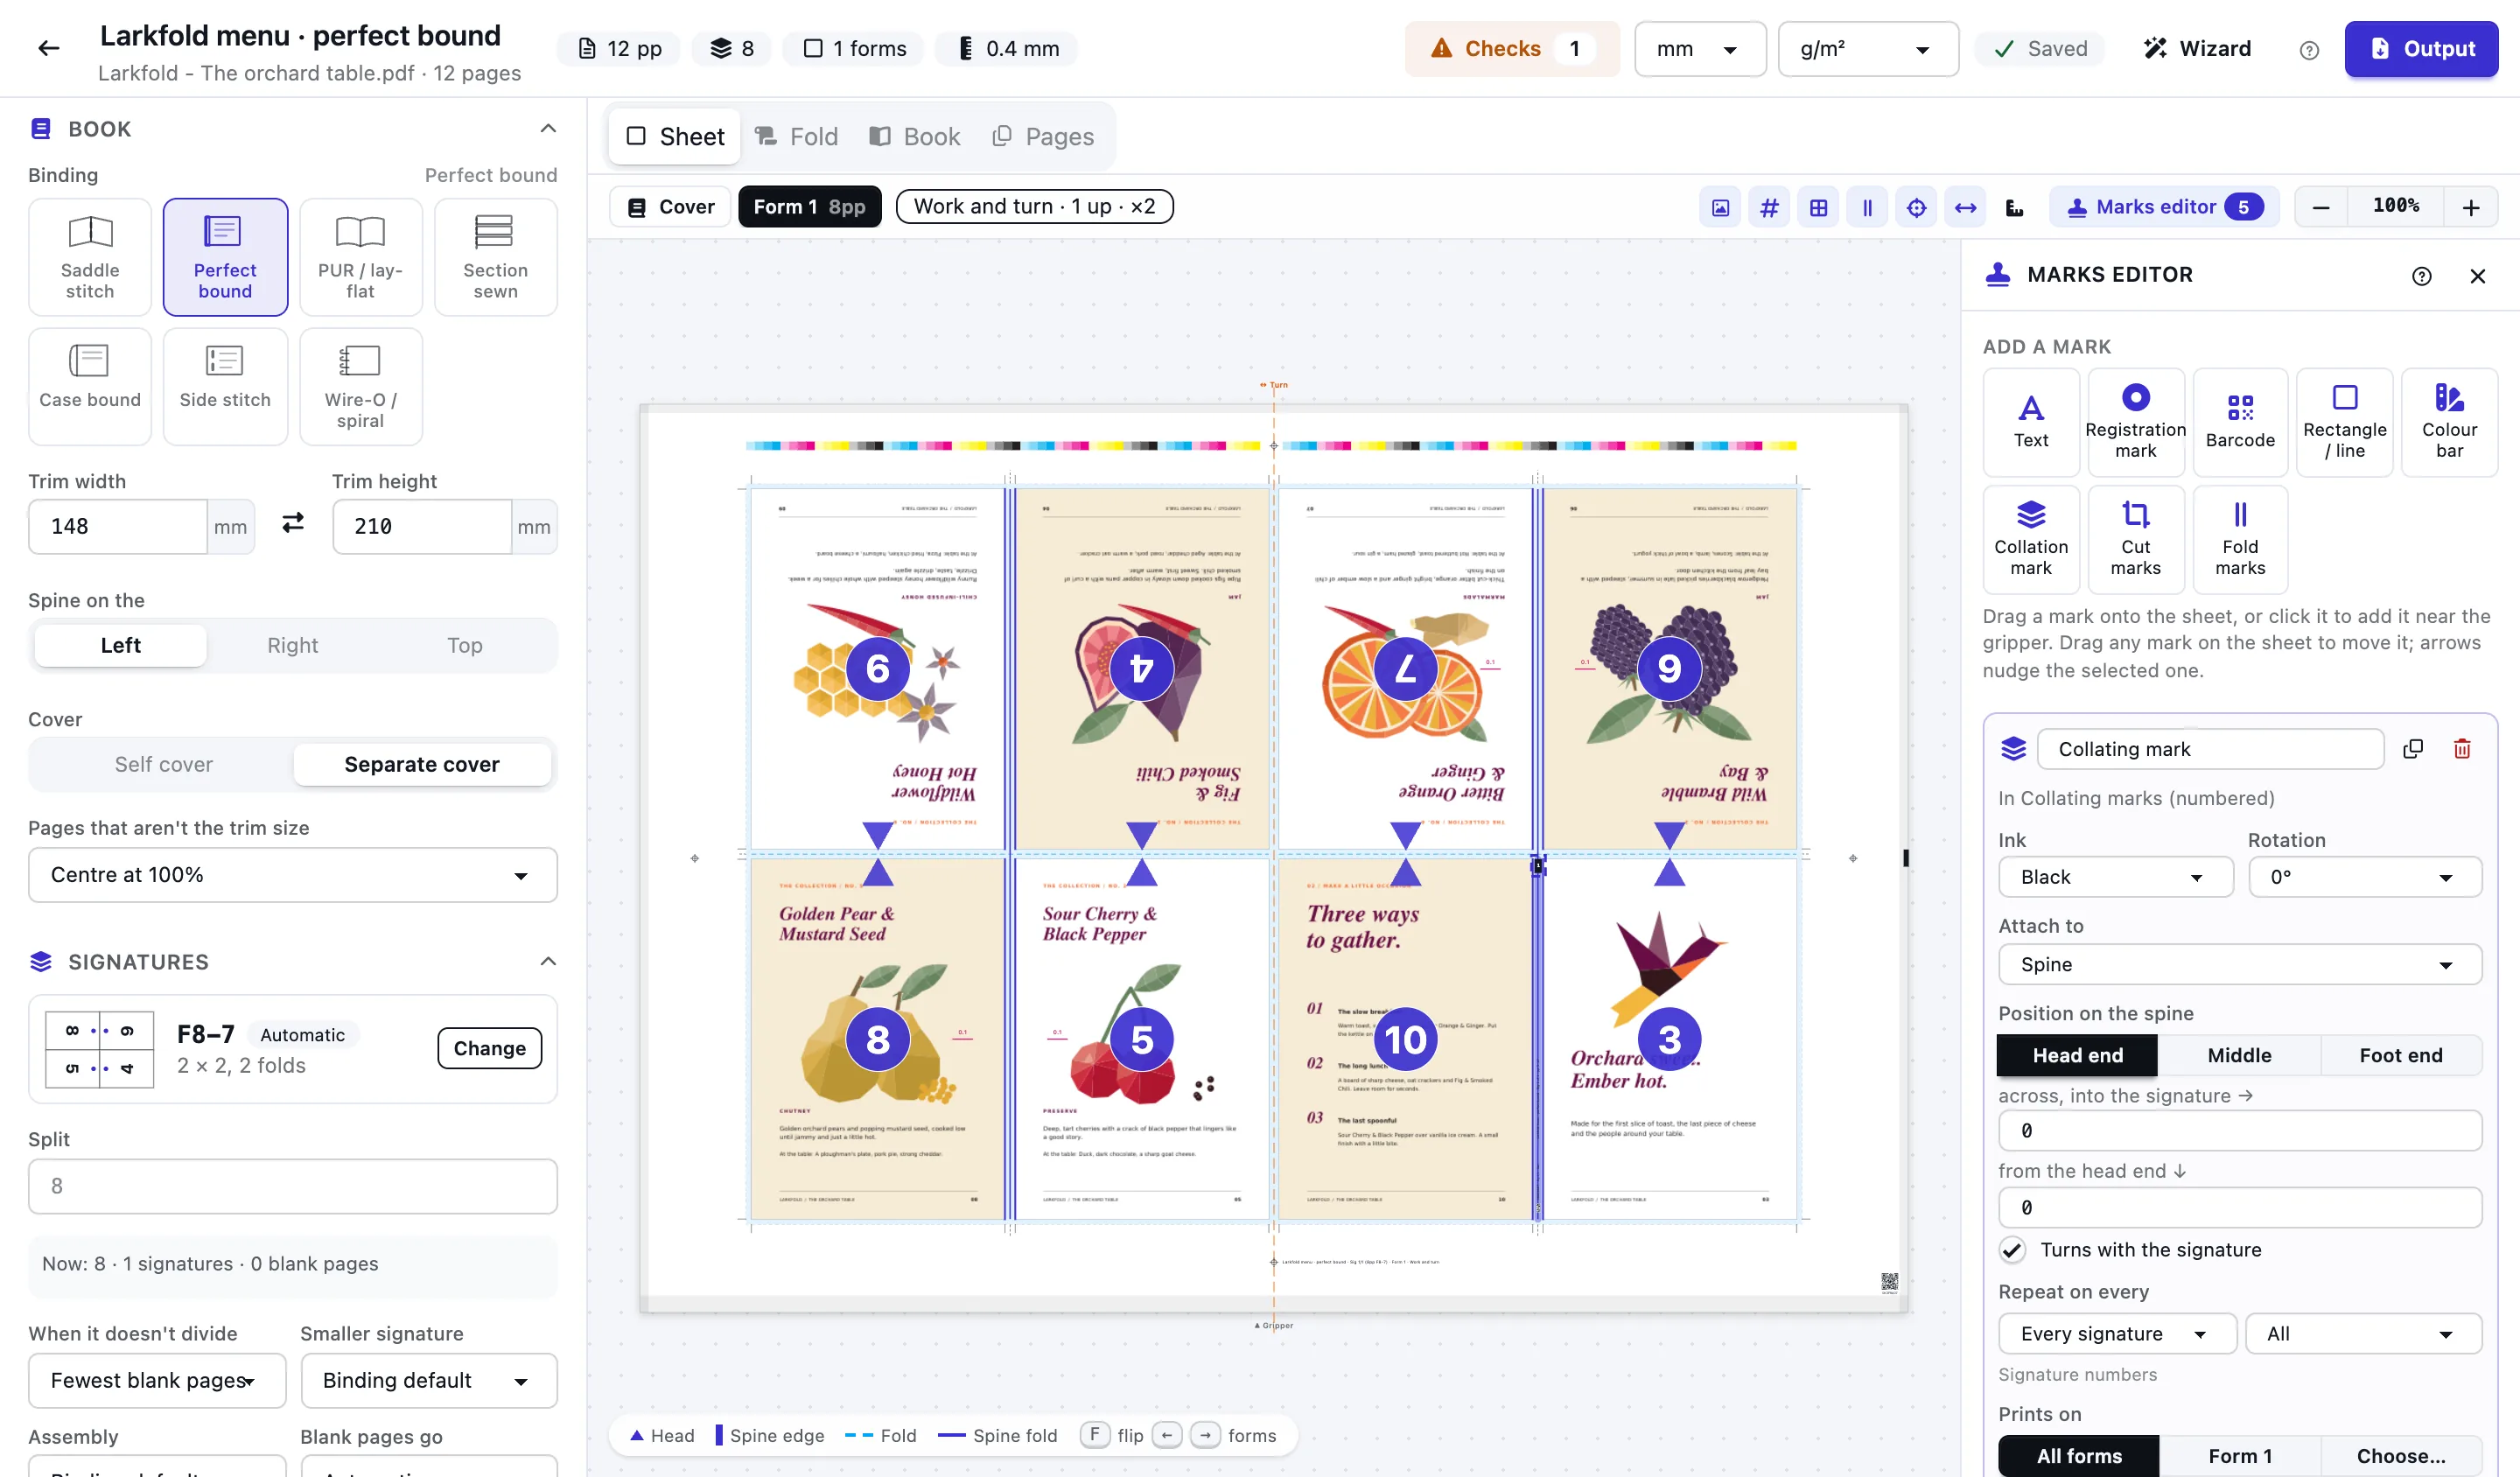Swap trim width and height
The image size is (2520, 1477).
click(x=293, y=523)
